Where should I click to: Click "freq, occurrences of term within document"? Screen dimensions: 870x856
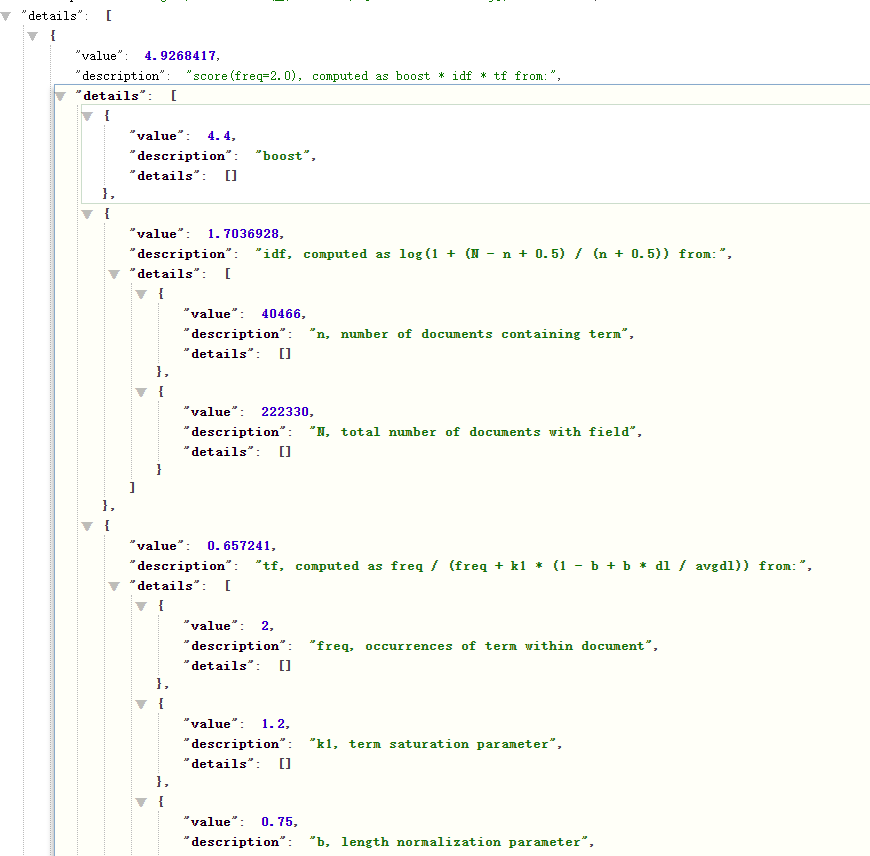pos(481,646)
